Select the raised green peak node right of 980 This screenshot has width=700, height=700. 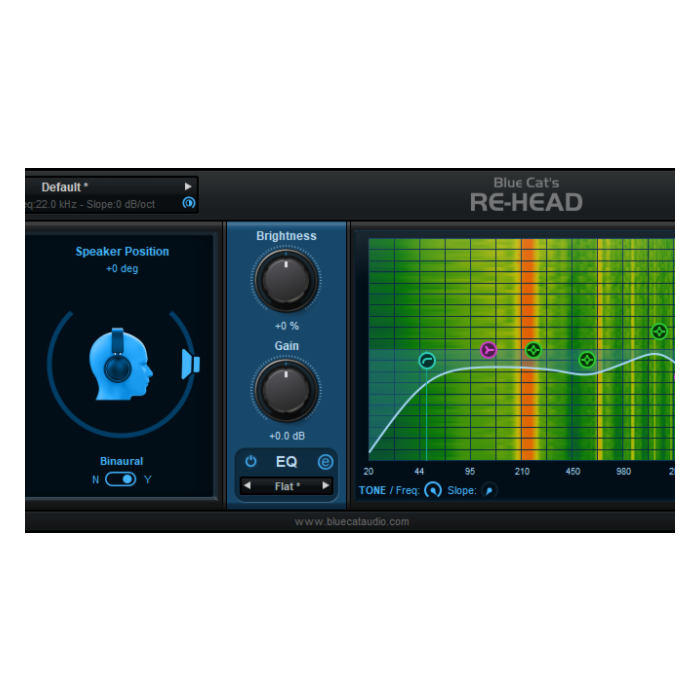pos(659,332)
